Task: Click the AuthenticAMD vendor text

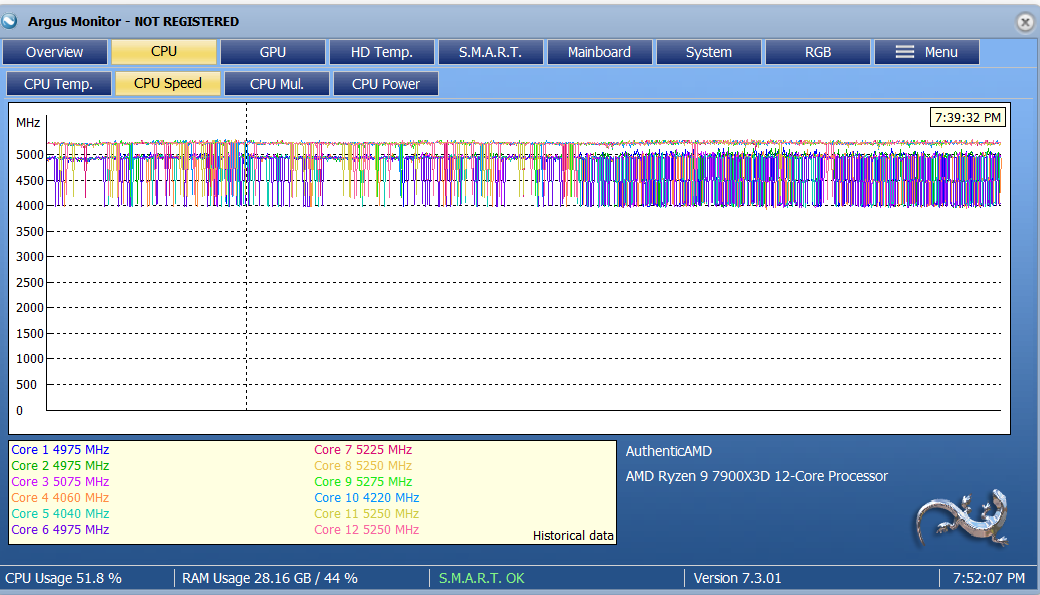Action: coord(669,451)
